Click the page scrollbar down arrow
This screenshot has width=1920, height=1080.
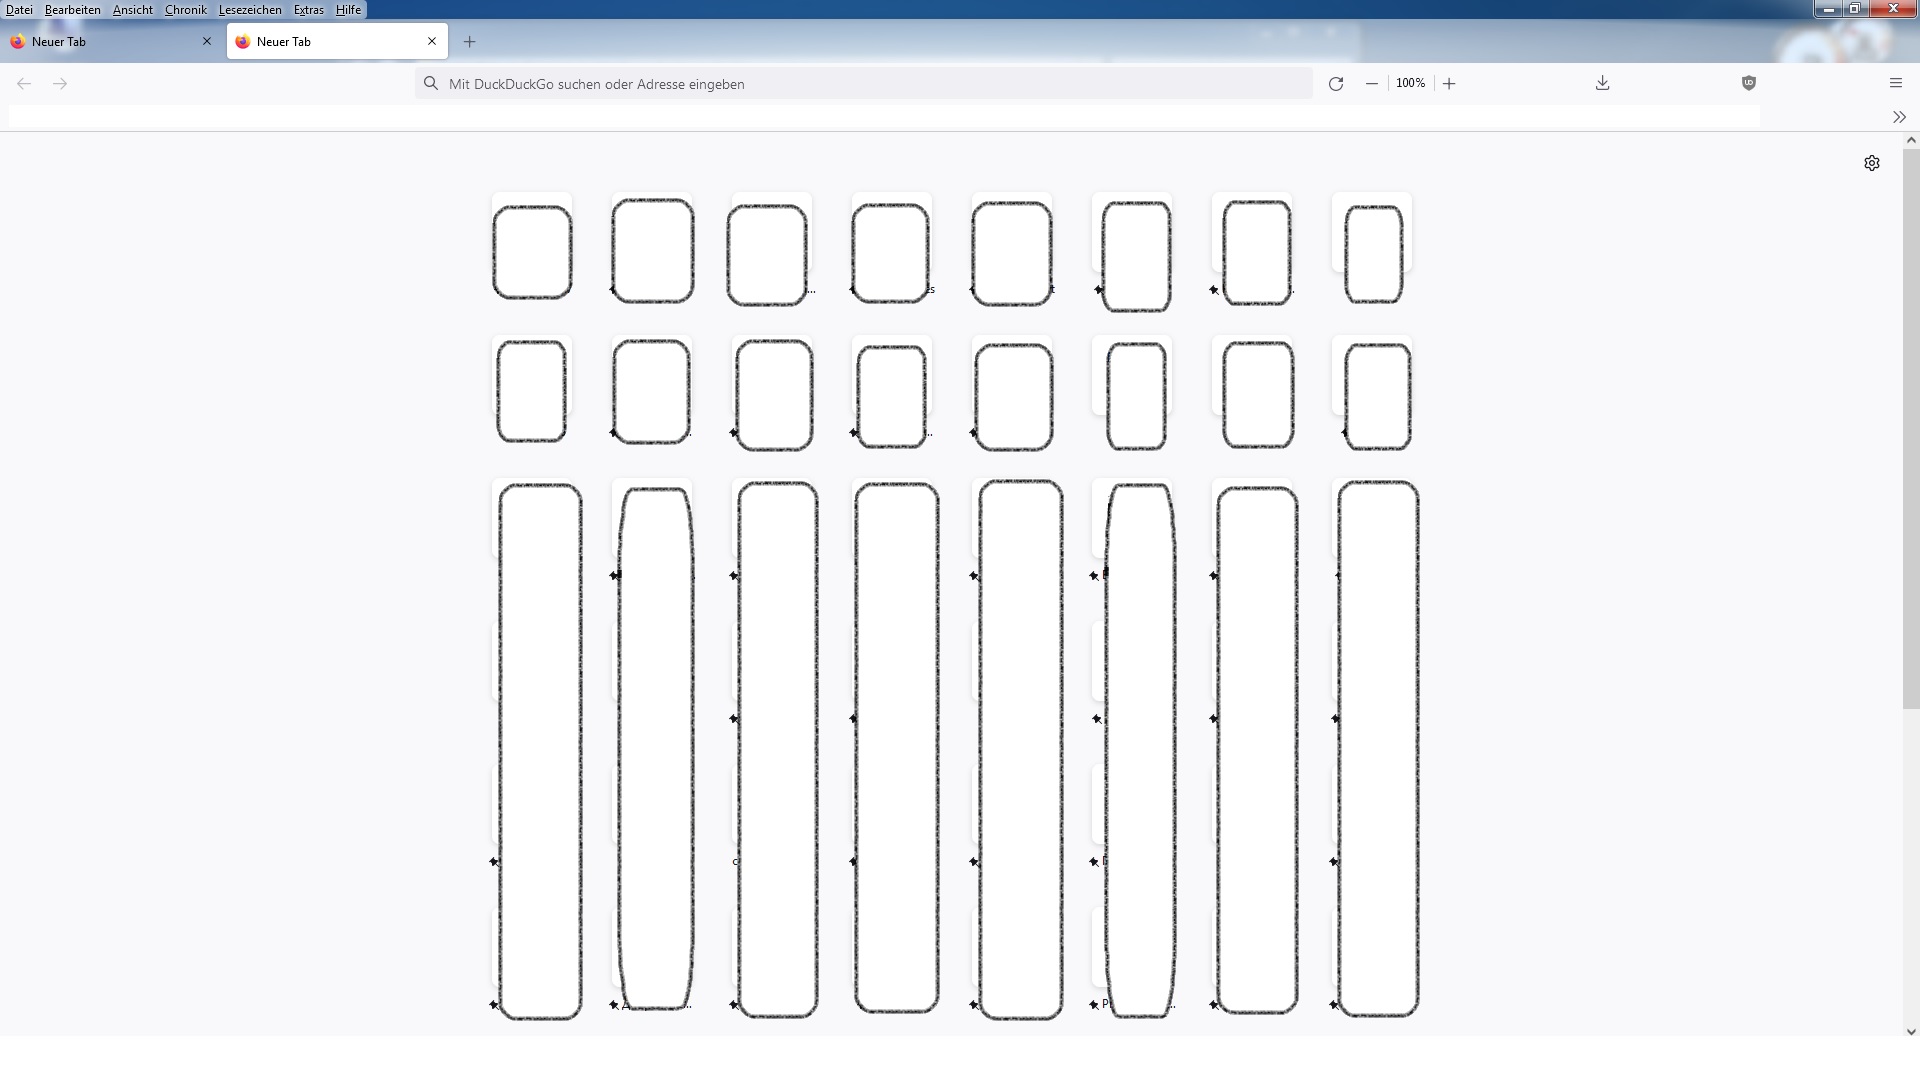point(1910,1031)
